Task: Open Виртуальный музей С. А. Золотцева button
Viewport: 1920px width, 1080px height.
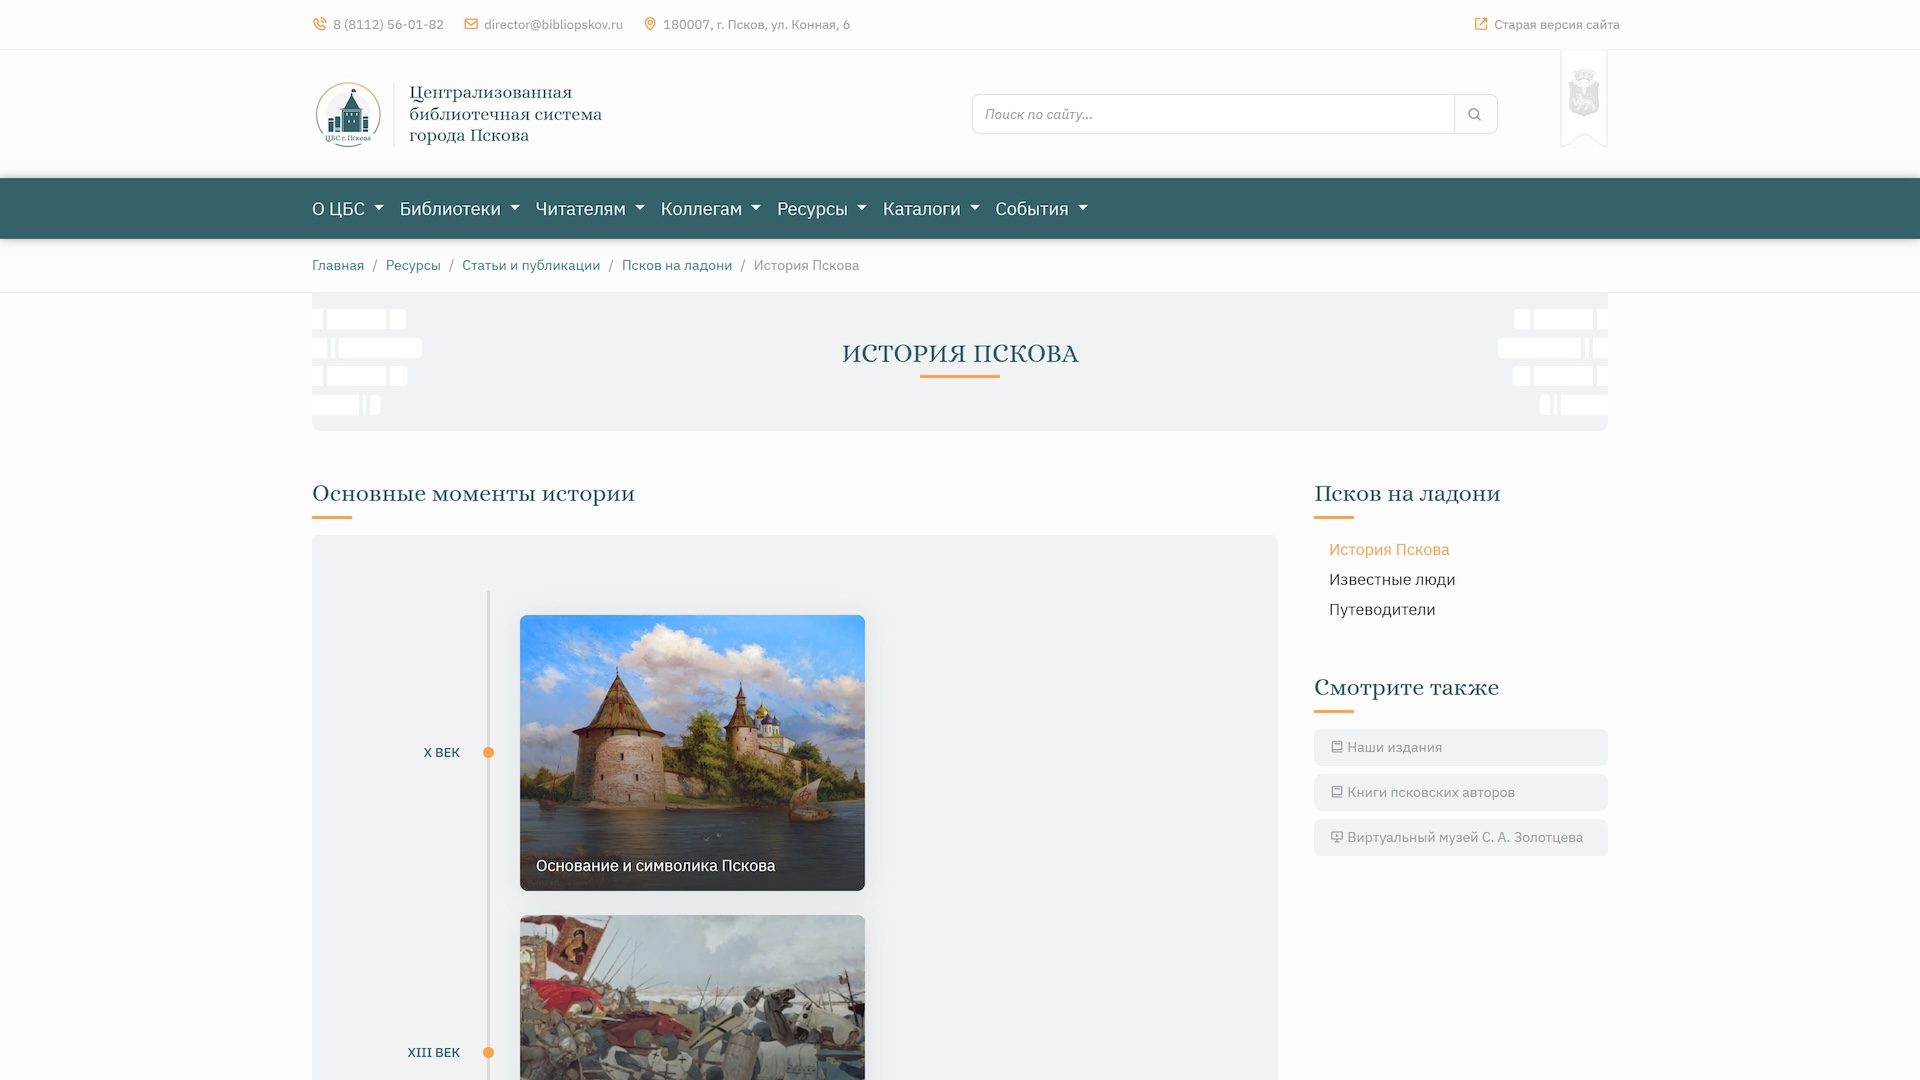Action: (x=1461, y=837)
